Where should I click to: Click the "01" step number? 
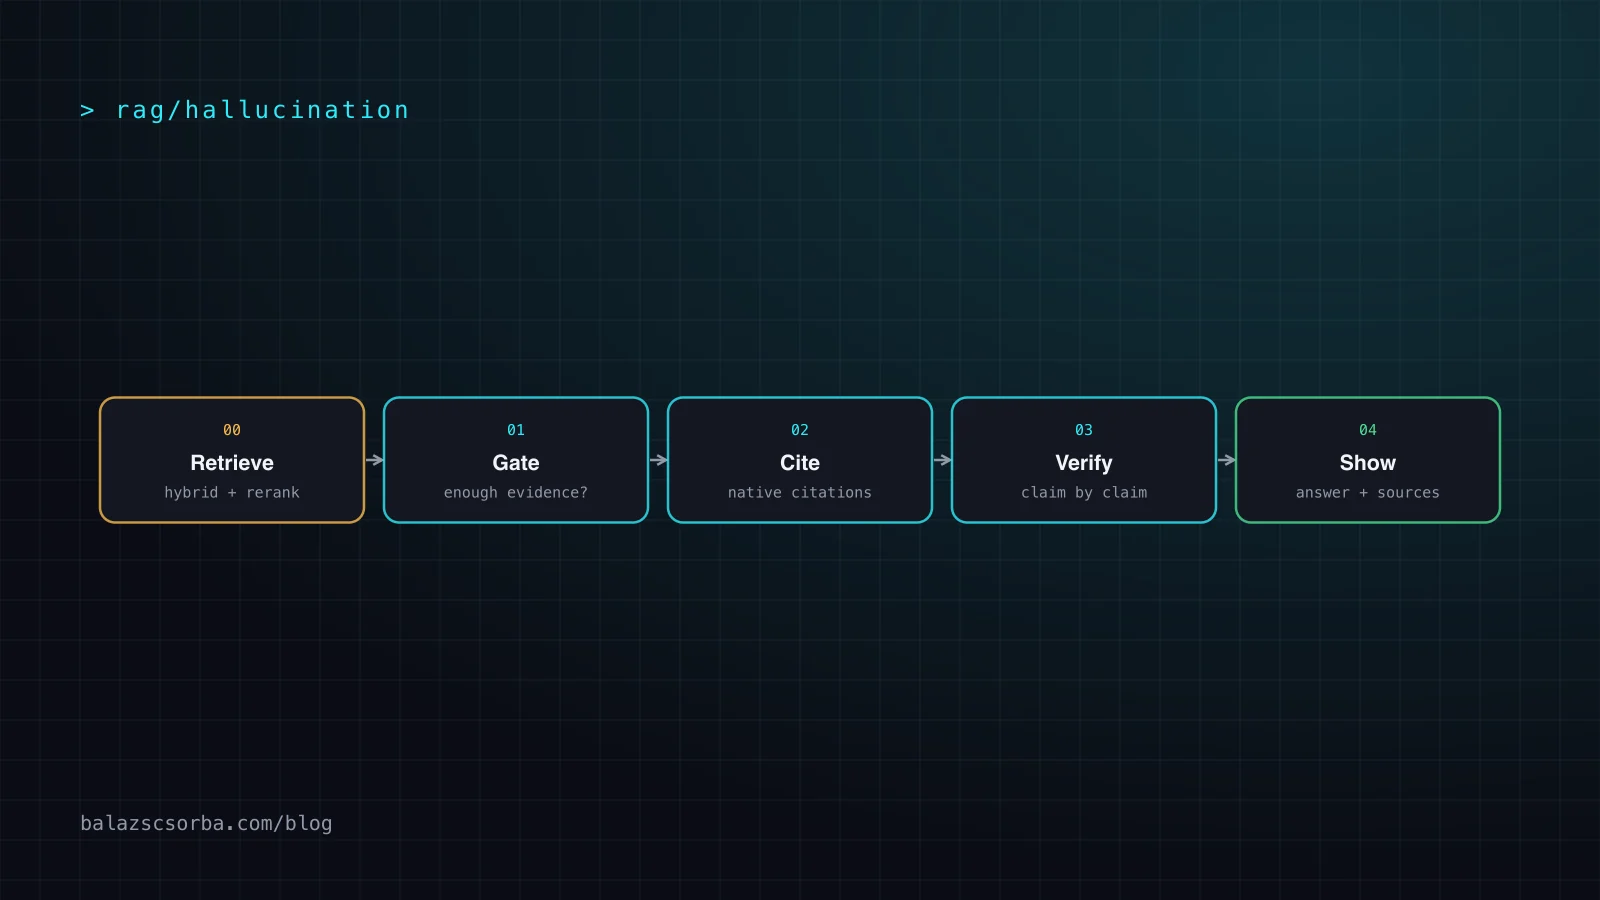516,430
